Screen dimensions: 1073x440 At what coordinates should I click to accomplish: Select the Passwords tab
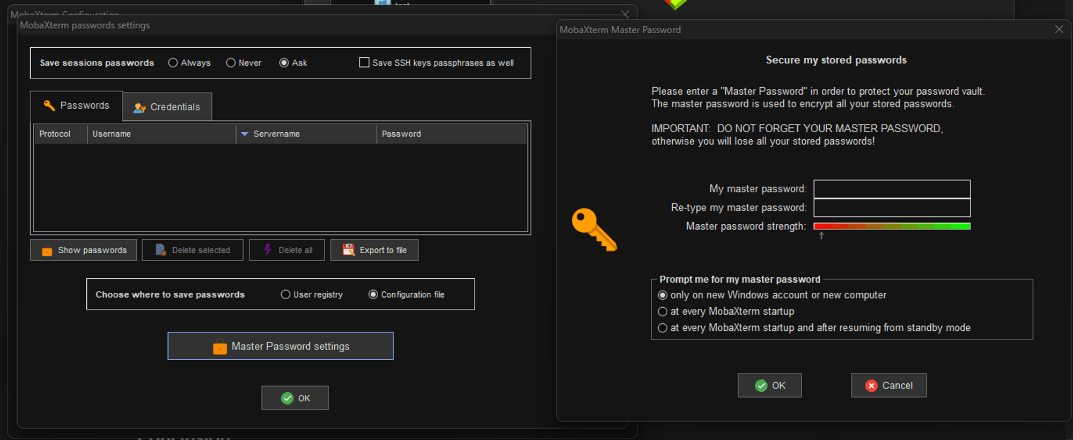(x=77, y=105)
